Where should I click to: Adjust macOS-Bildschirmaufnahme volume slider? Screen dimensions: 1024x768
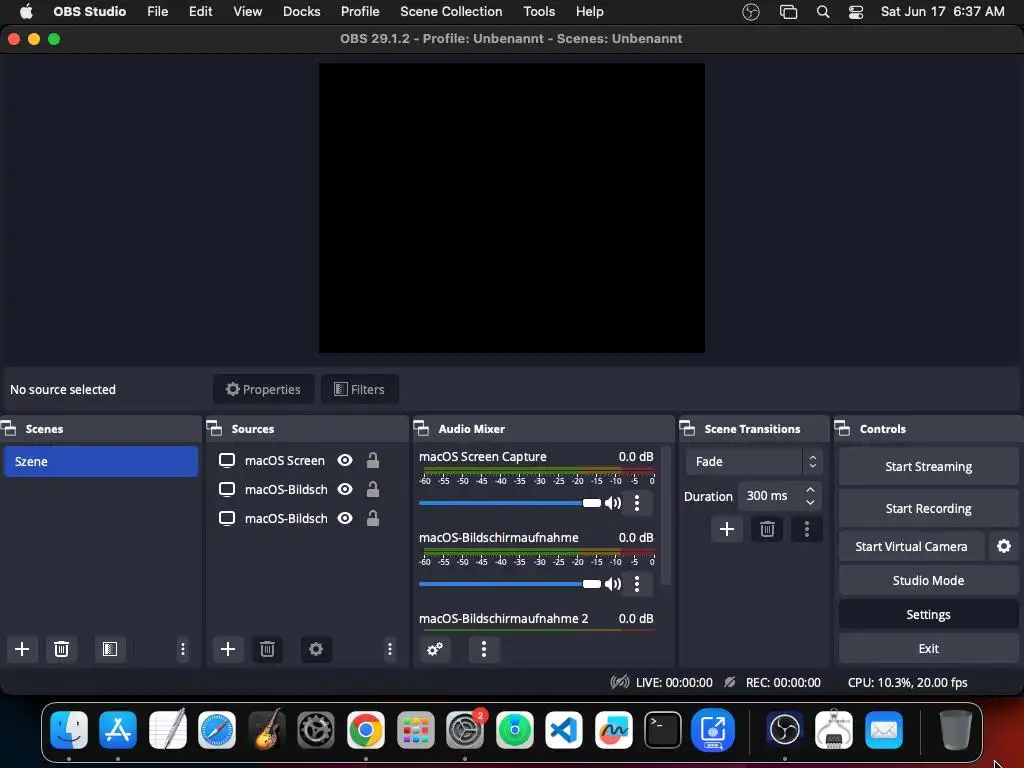point(509,584)
